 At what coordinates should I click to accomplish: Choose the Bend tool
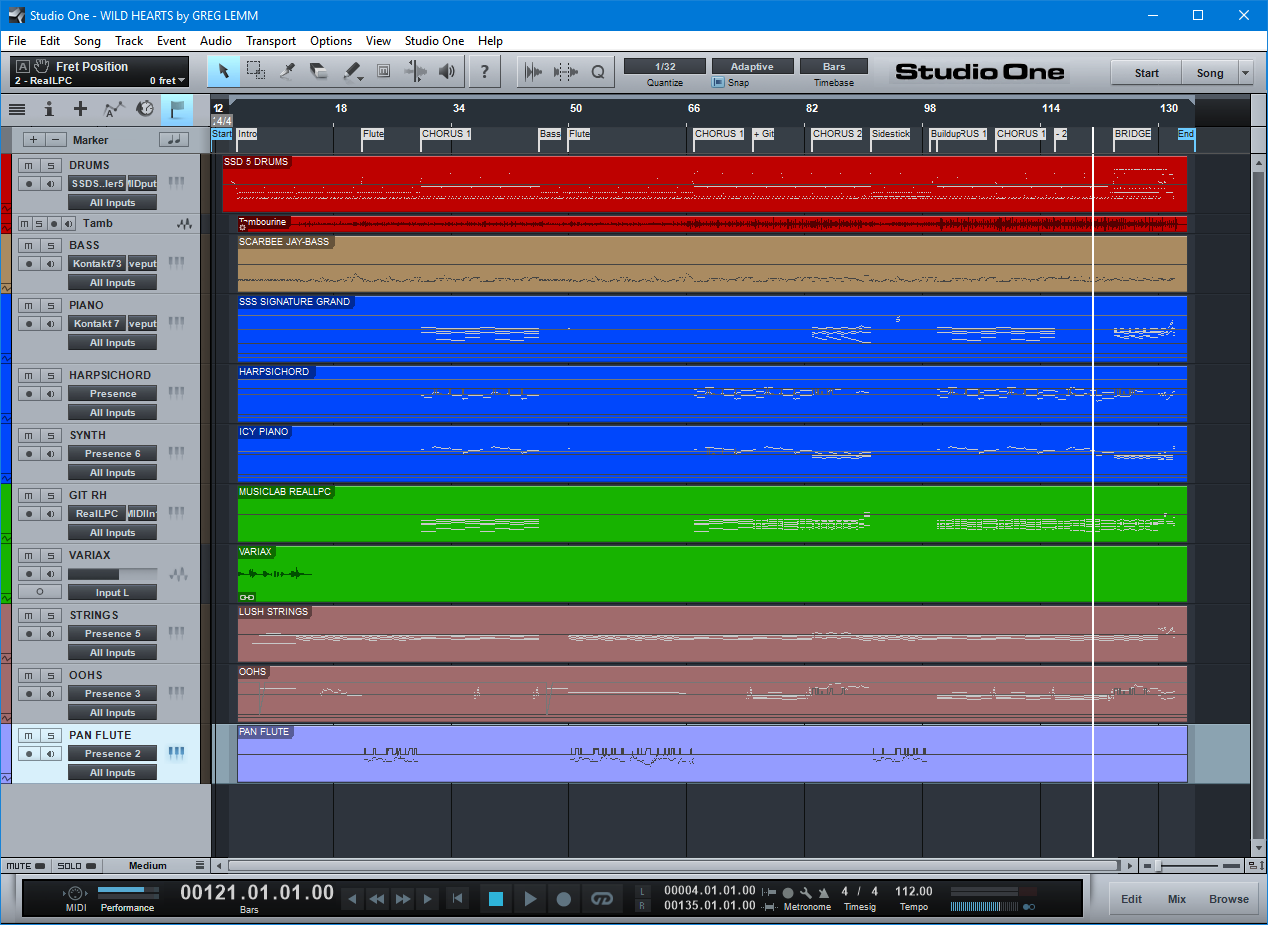point(415,71)
